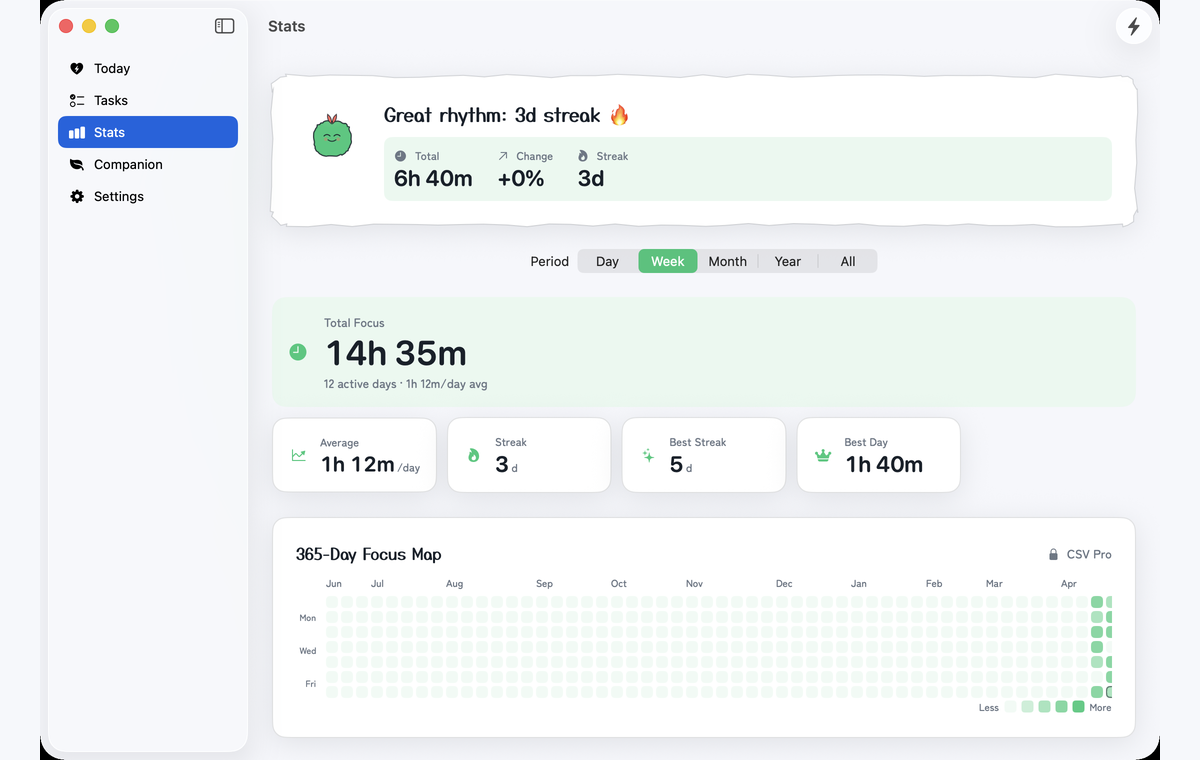The width and height of the screenshot is (1200, 760).
Task: Click the CSV Pro export button
Action: click(x=1079, y=554)
